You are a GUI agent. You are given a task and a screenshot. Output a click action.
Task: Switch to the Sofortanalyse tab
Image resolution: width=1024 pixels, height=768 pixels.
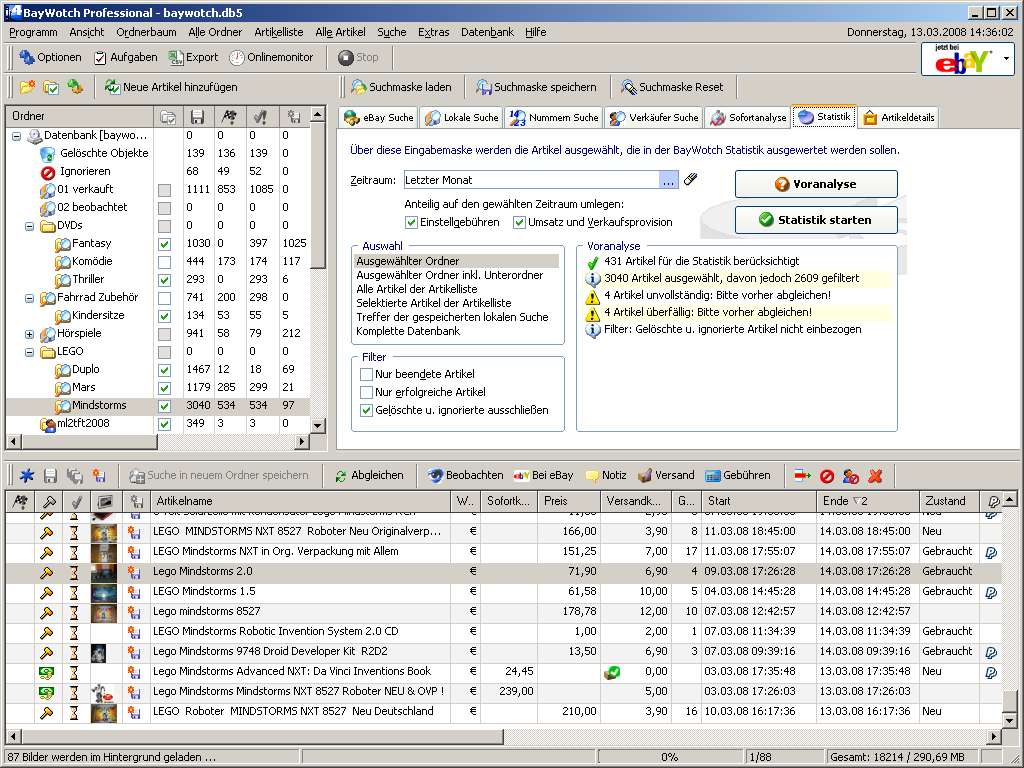tap(748, 118)
